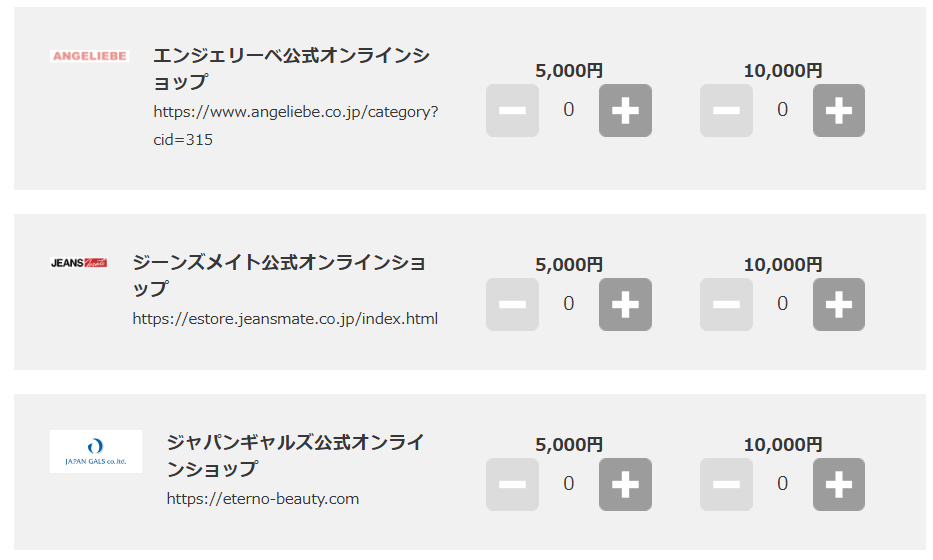The image size is (933, 560).
Task: Click the Angeliebe 5,000円 quantity value
Action: point(568,110)
